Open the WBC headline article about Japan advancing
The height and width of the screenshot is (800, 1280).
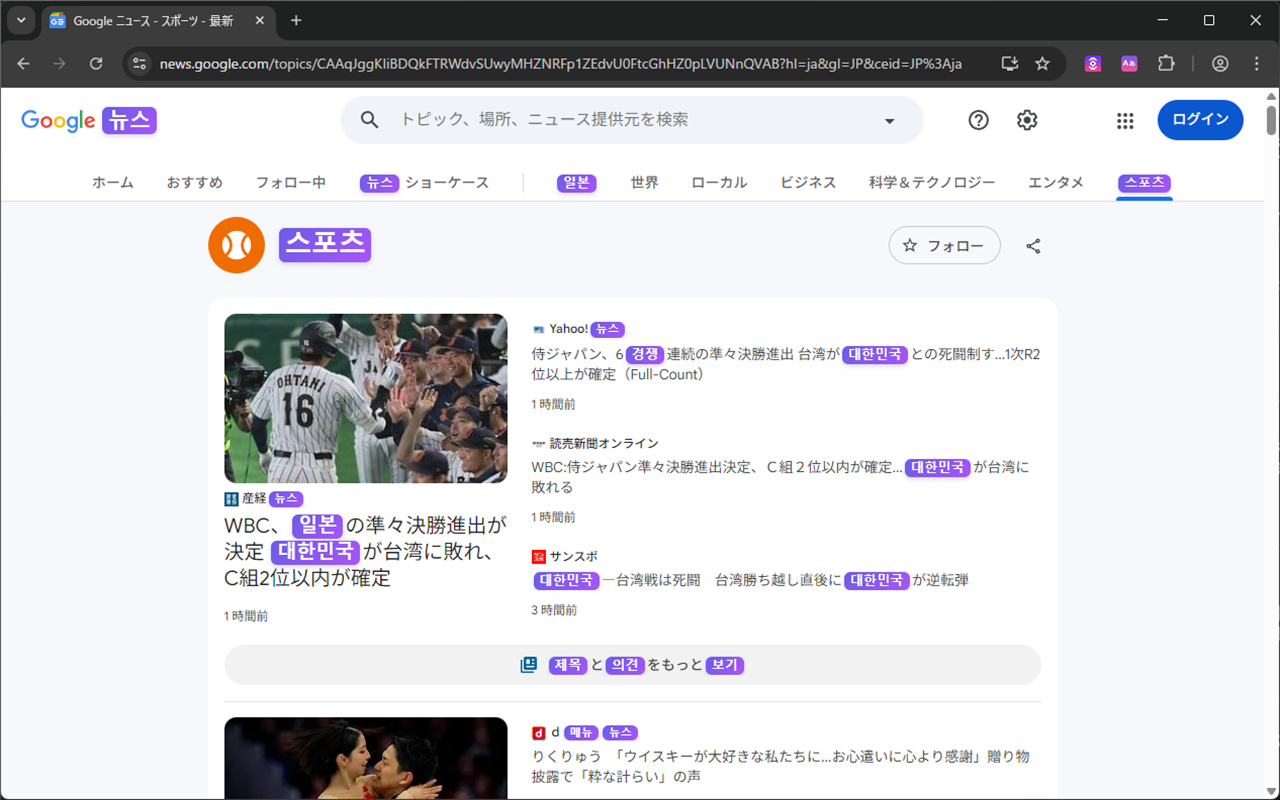[x=364, y=552]
